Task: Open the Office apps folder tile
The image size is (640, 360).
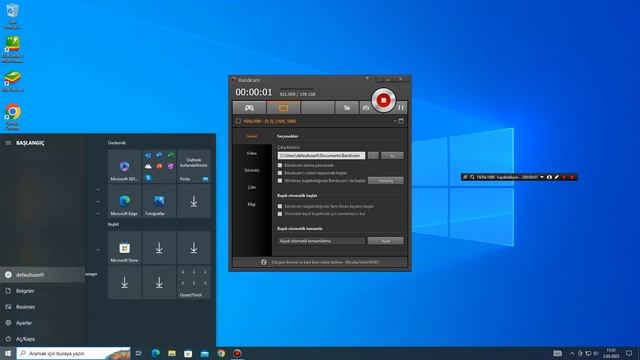Action: point(159,166)
